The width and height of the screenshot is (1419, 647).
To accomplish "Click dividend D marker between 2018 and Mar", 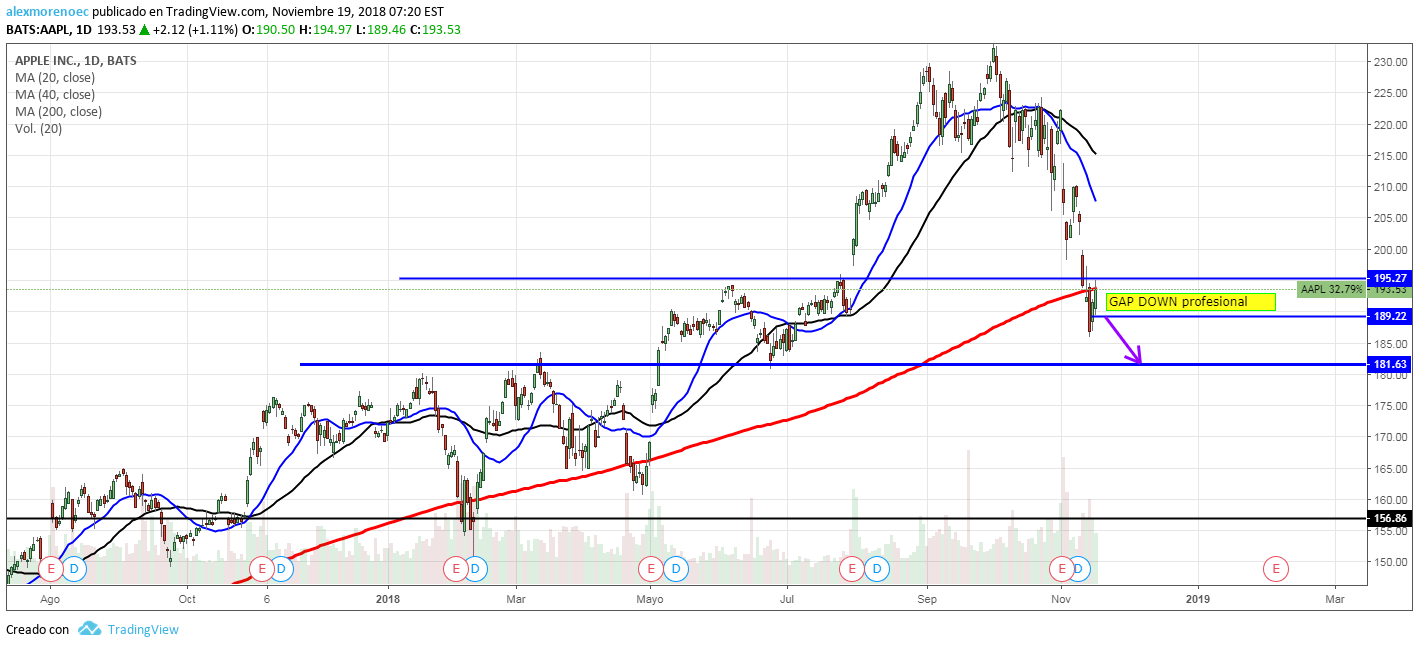I will click(x=476, y=569).
